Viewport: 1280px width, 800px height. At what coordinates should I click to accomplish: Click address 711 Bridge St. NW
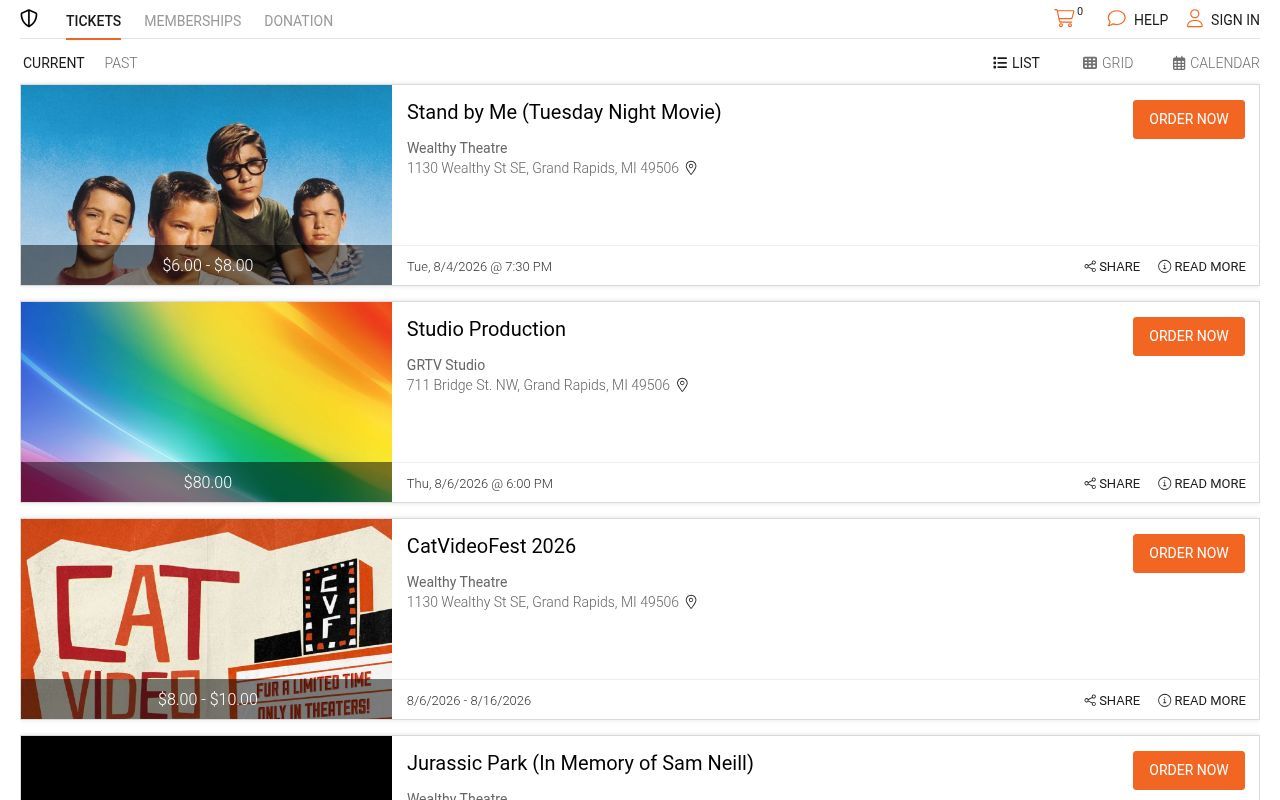[538, 385]
